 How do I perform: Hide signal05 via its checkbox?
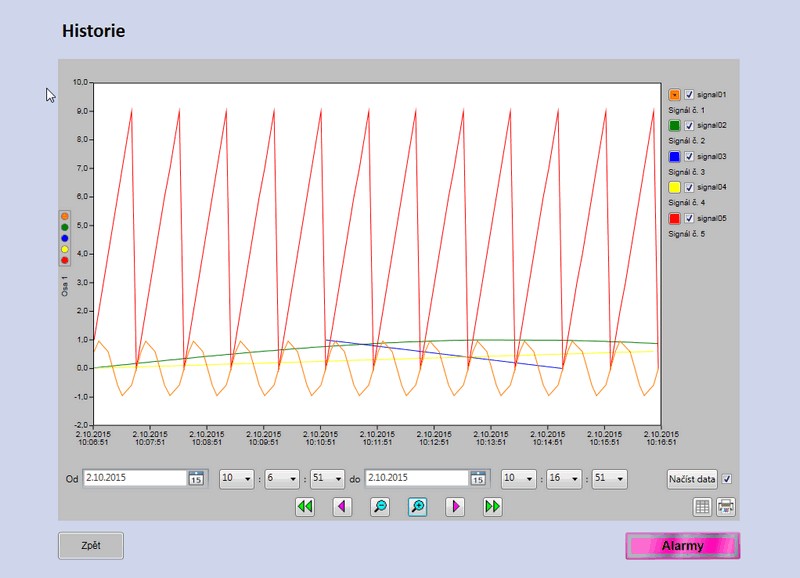click(x=689, y=218)
